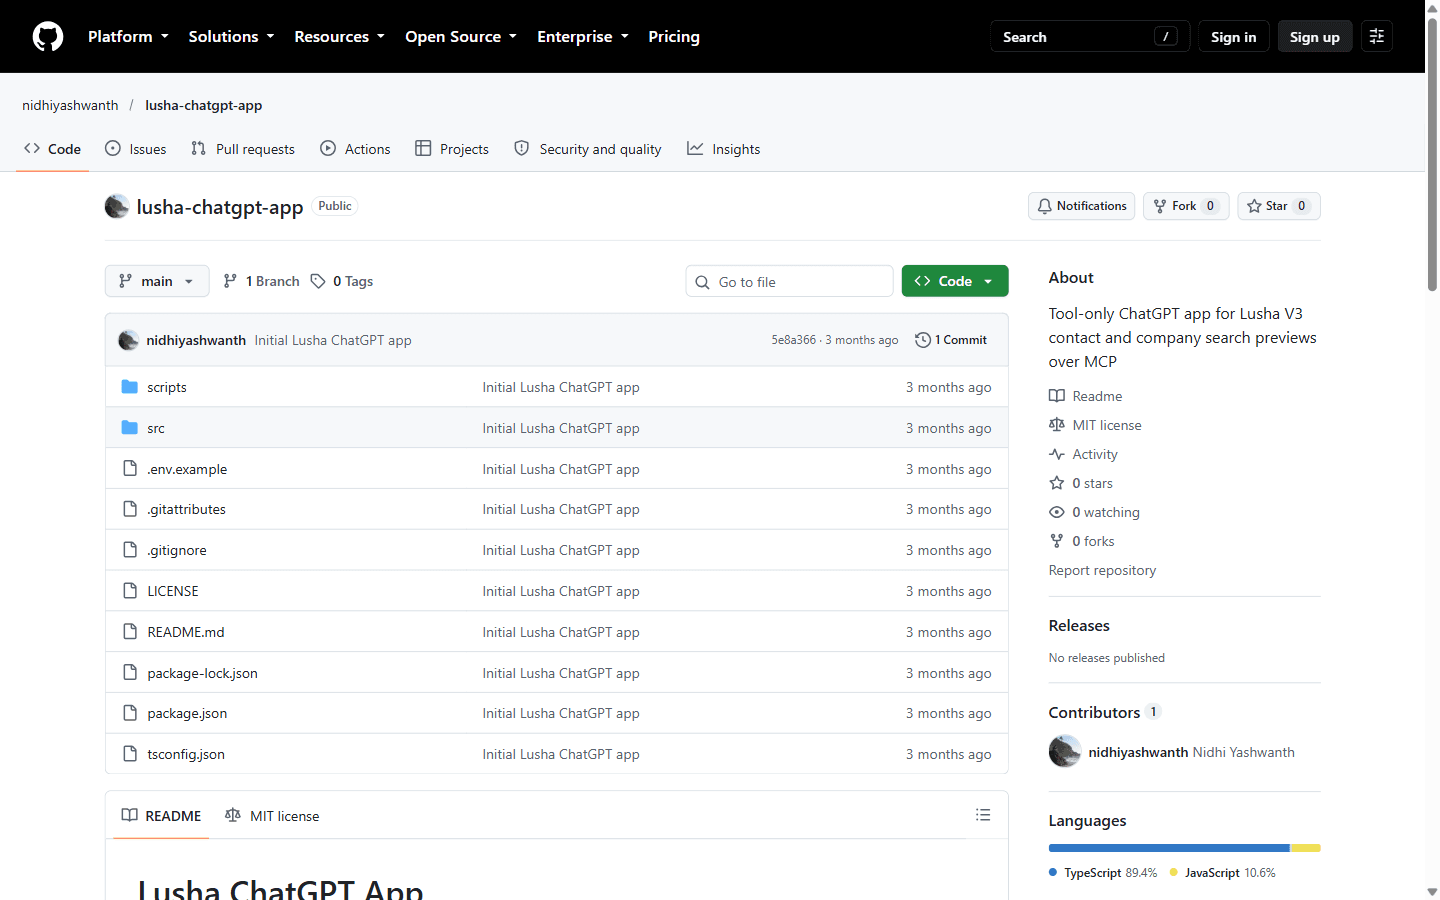
Task: Click the Go to file field
Action: 790,281
